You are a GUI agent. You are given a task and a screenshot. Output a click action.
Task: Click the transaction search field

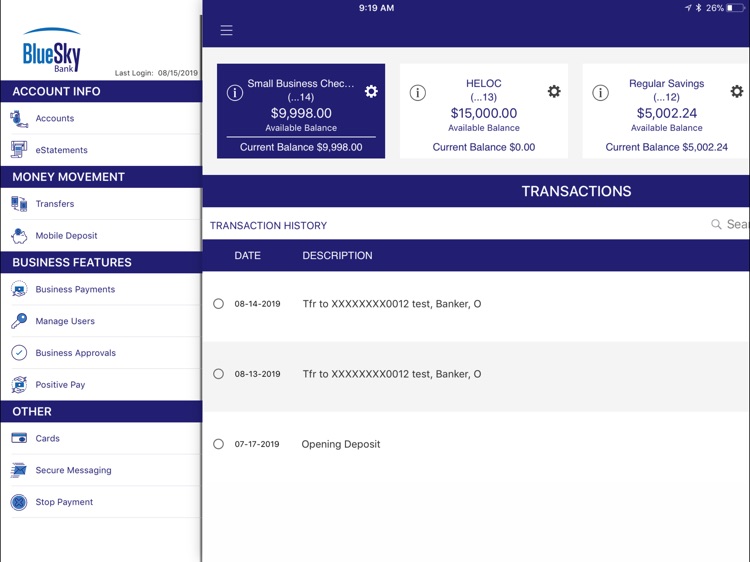coord(729,224)
